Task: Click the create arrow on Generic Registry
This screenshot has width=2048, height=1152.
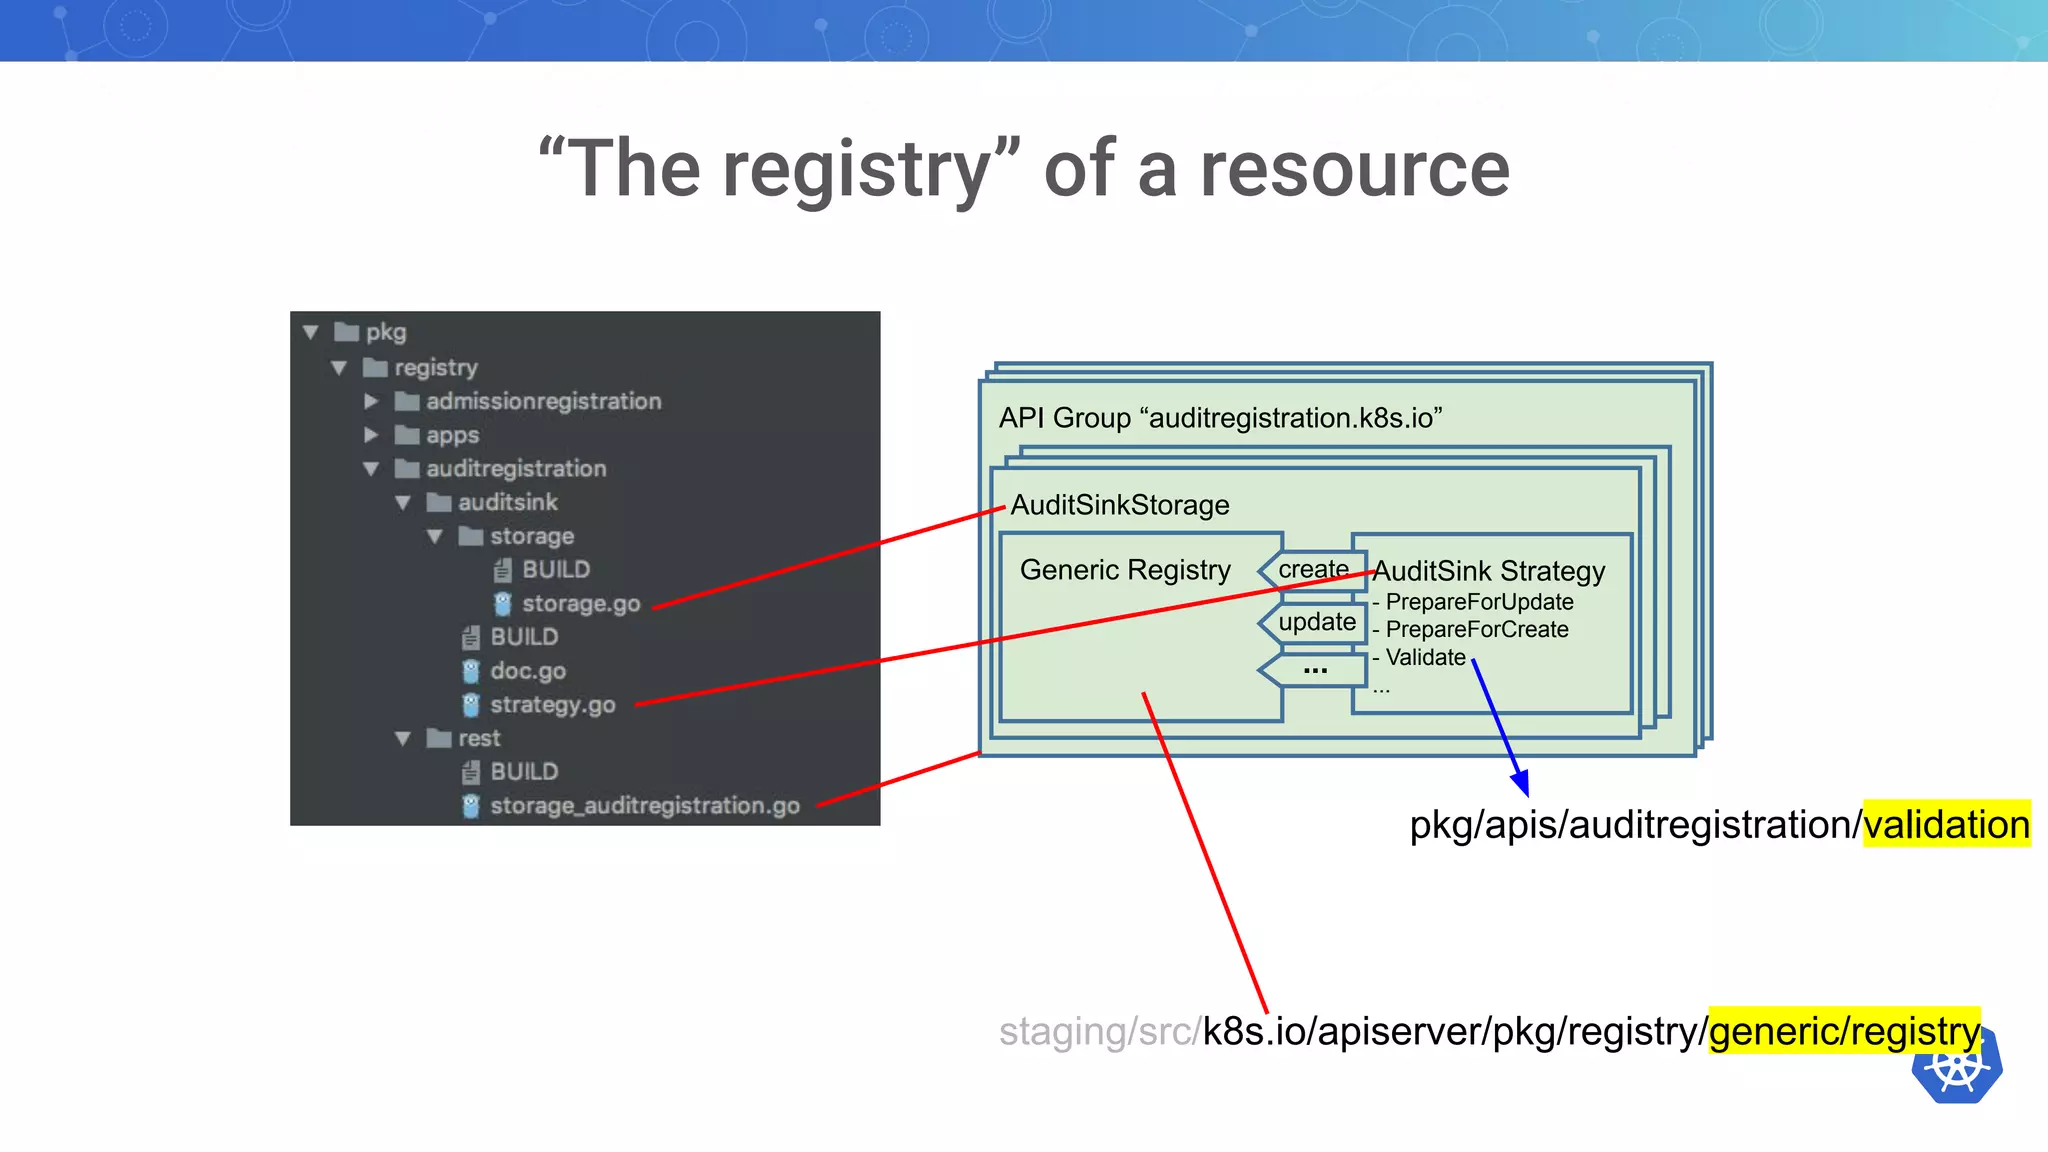Action: 1312,570
